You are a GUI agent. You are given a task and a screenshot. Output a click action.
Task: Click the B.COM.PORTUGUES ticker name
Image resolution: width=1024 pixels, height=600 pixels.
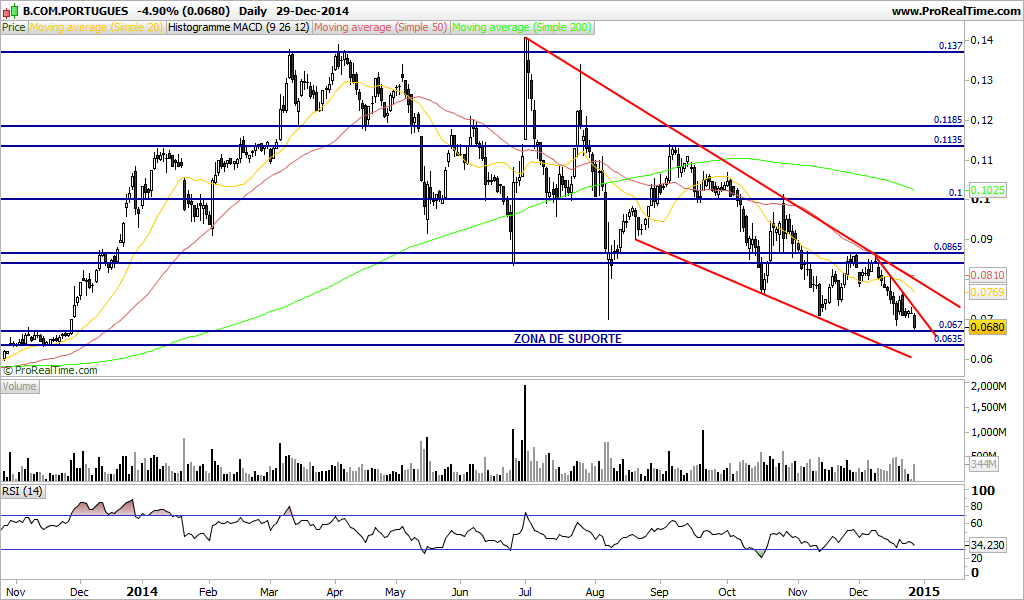click(x=76, y=11)
